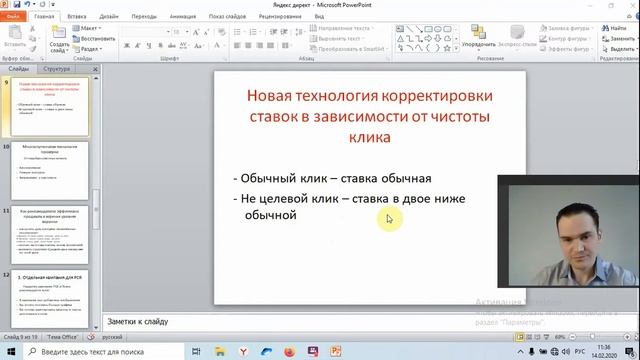Open Преобразовать в SmartArt dropdown

click(348, 49)
